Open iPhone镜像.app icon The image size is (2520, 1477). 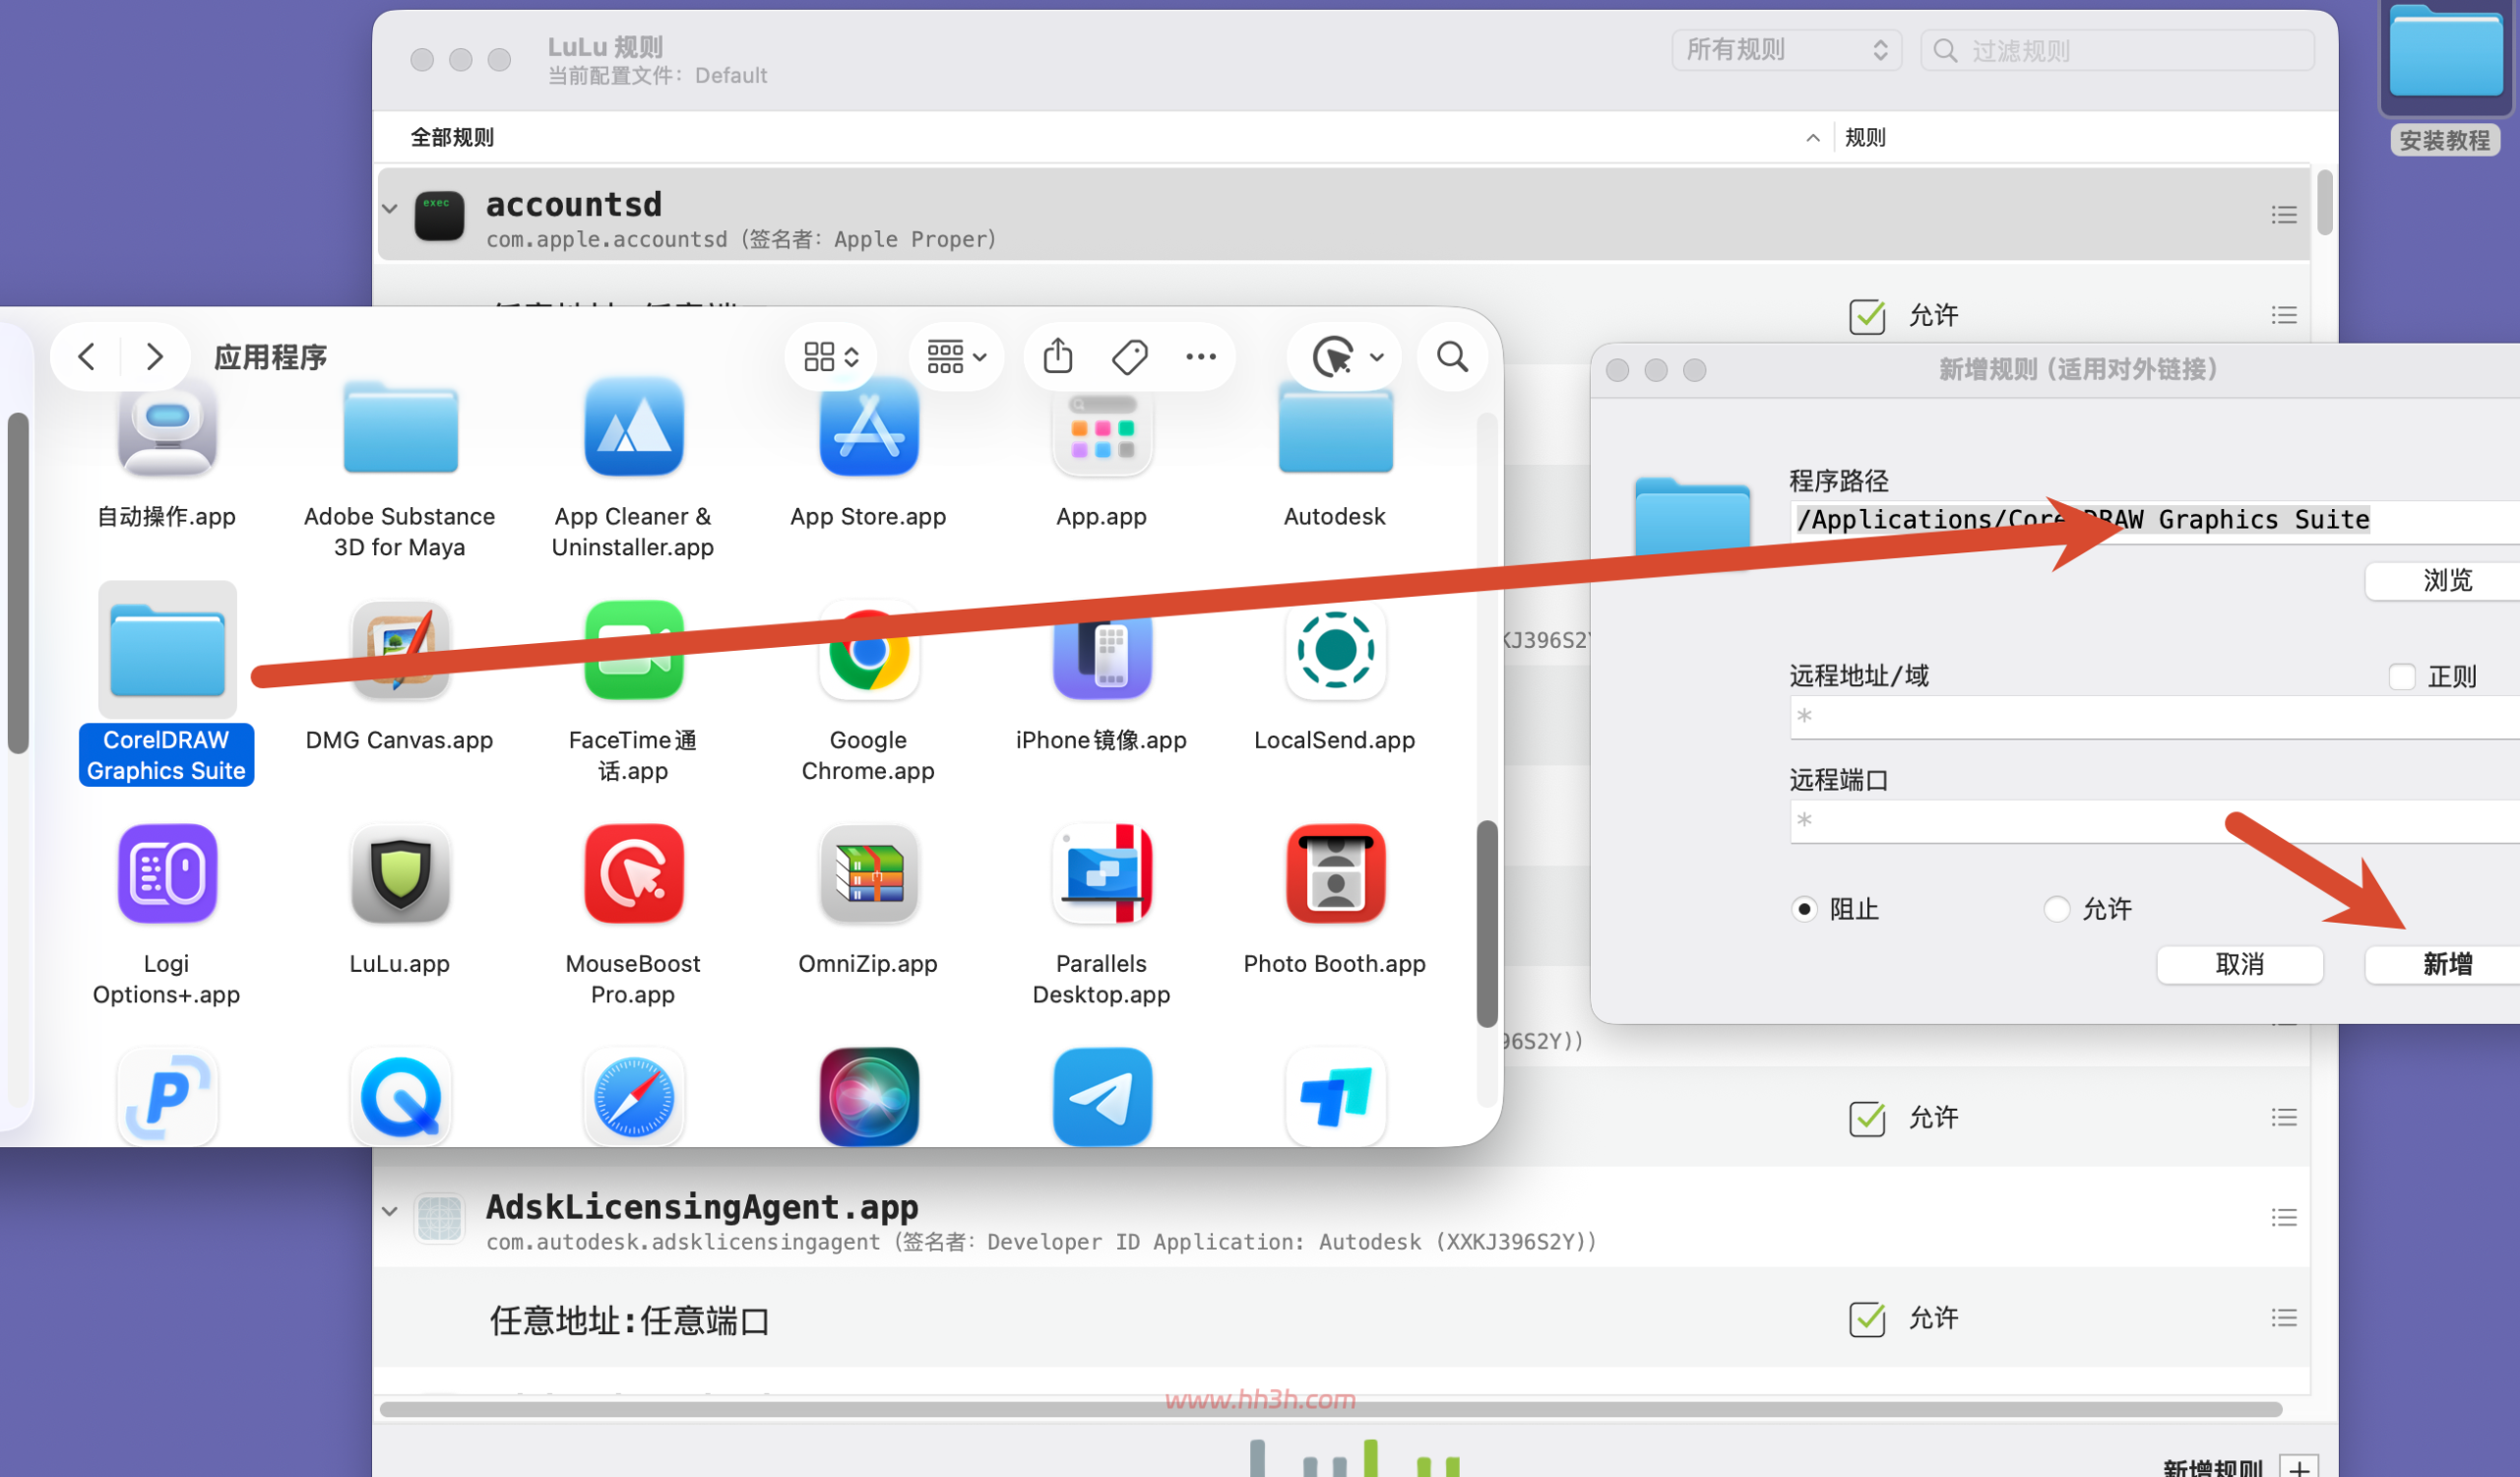(x=1102, y=652)
